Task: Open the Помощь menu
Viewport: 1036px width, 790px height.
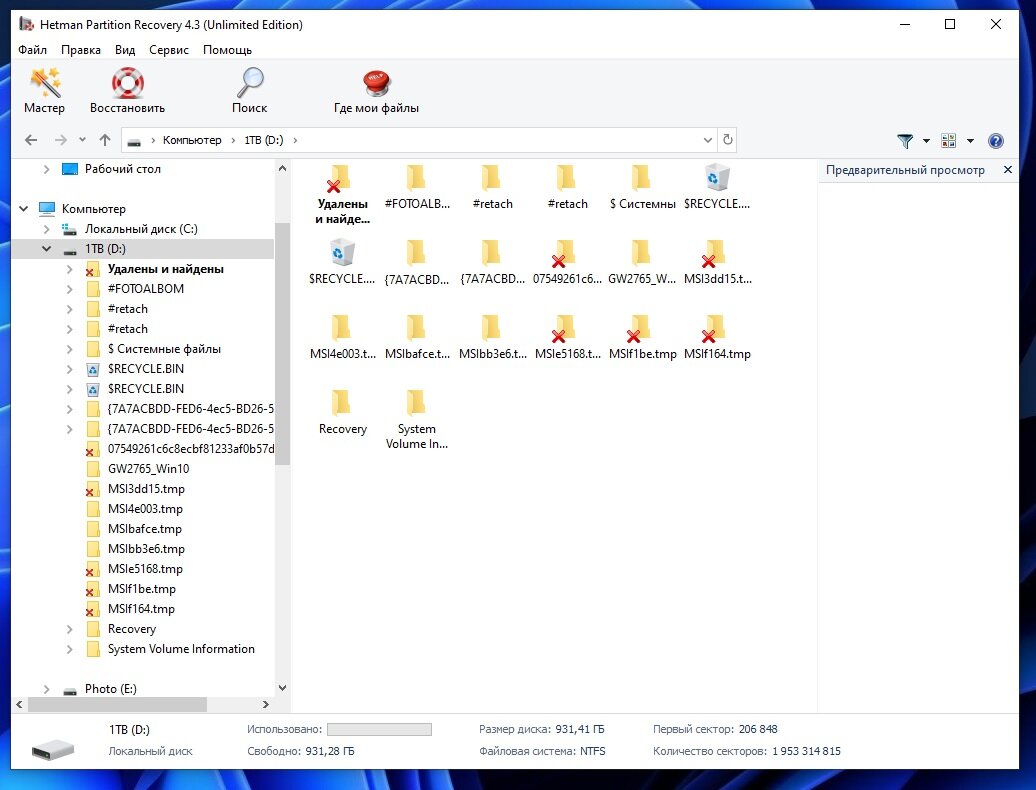Action: pos(227,50)
